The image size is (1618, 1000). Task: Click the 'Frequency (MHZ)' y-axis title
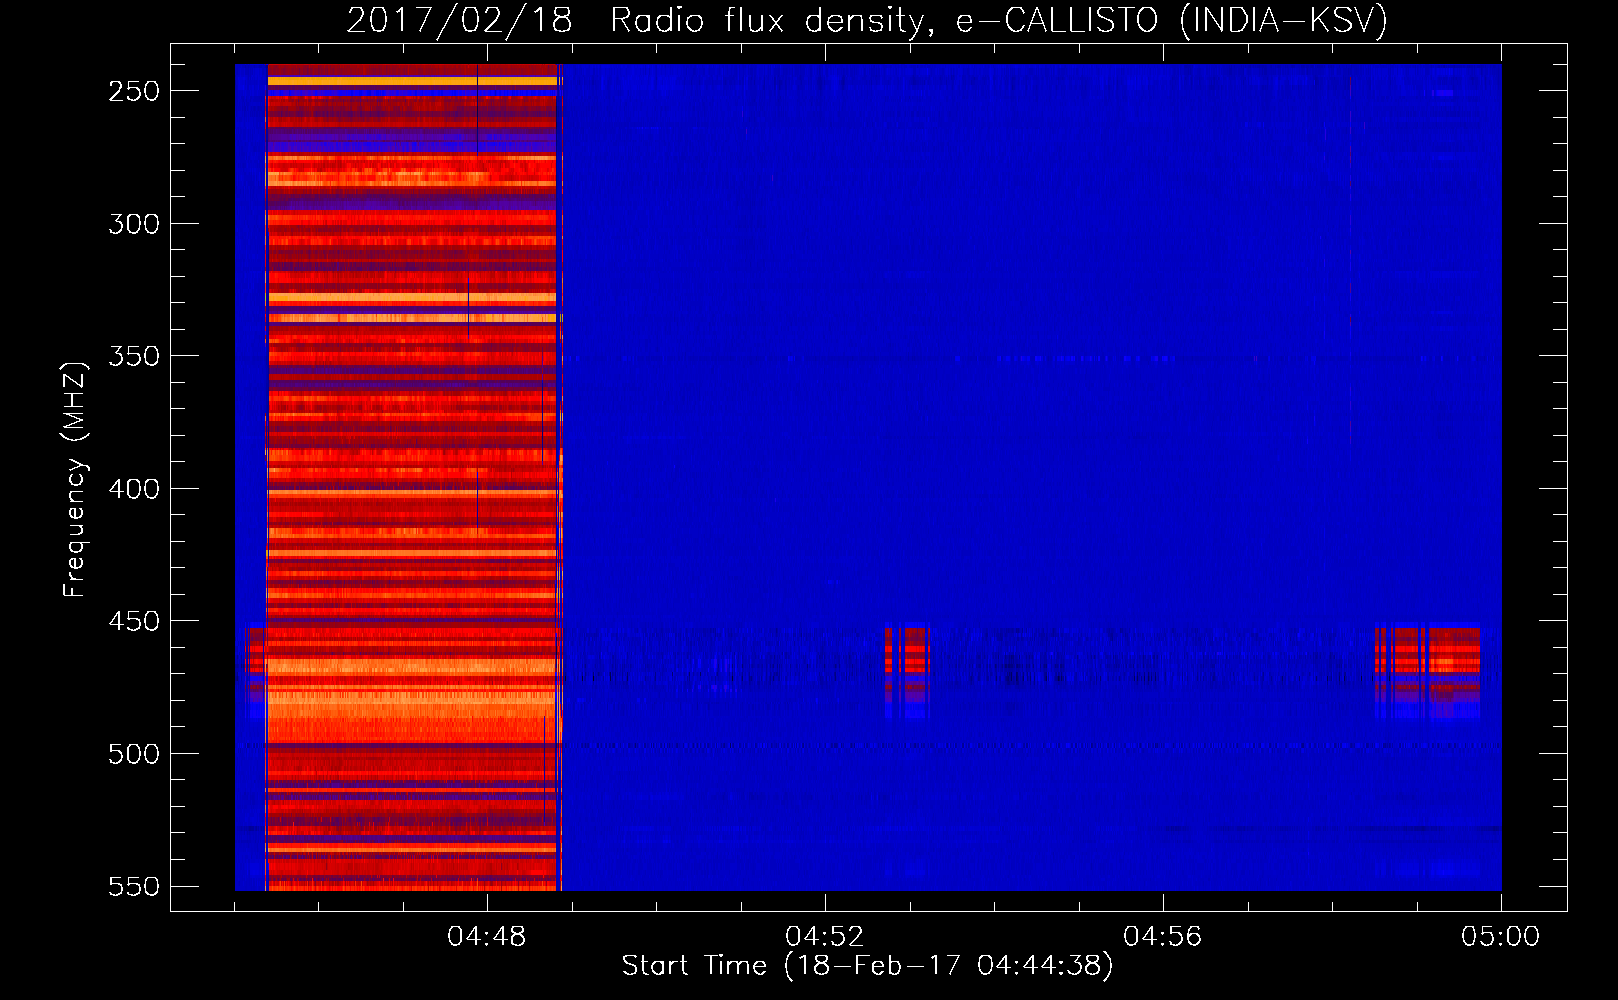click(75, 479)
